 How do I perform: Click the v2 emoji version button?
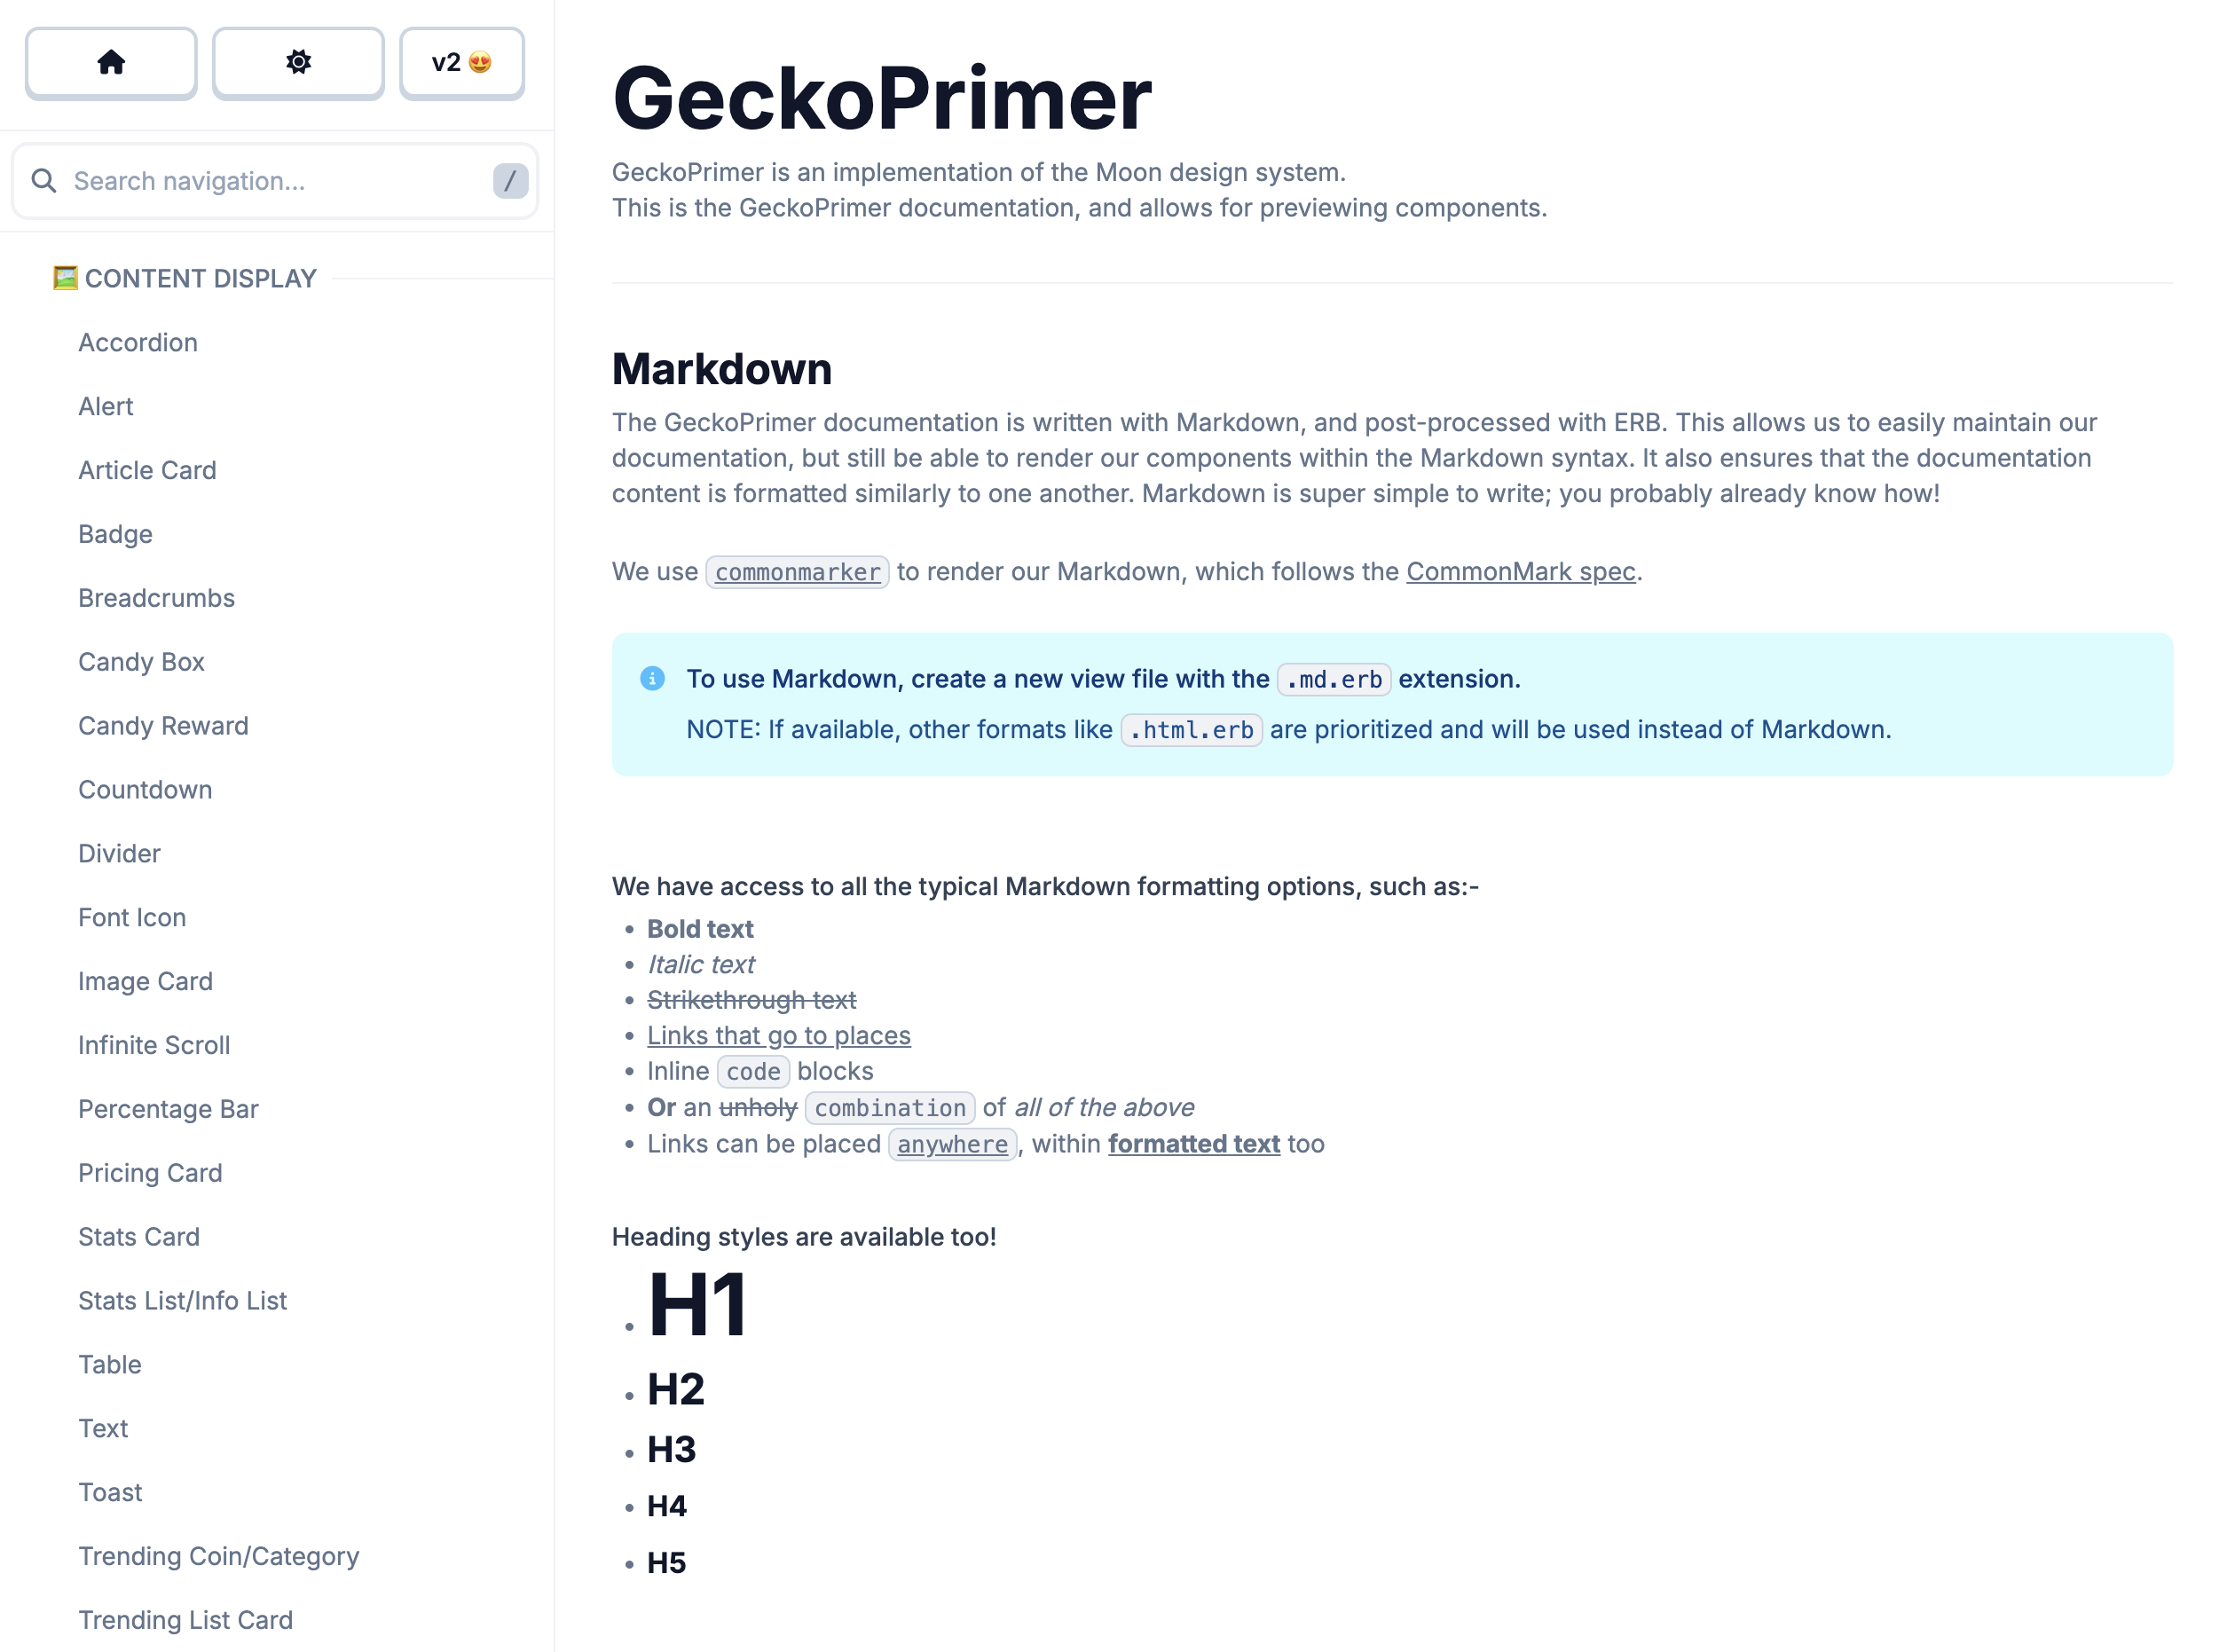pyautogui.click(x=460, y=60)
